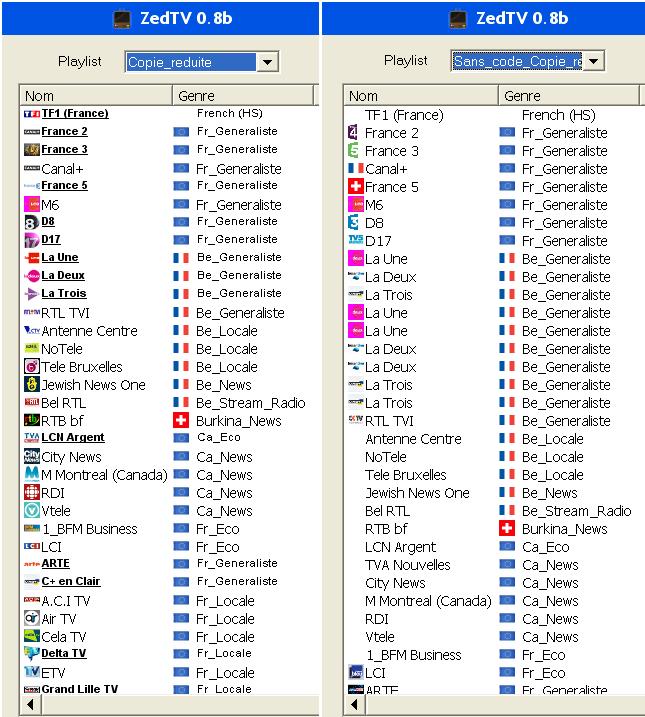This screenshot has height=717, width=645.
Task: Select LCN Argent in the left list
Action: 72,438
